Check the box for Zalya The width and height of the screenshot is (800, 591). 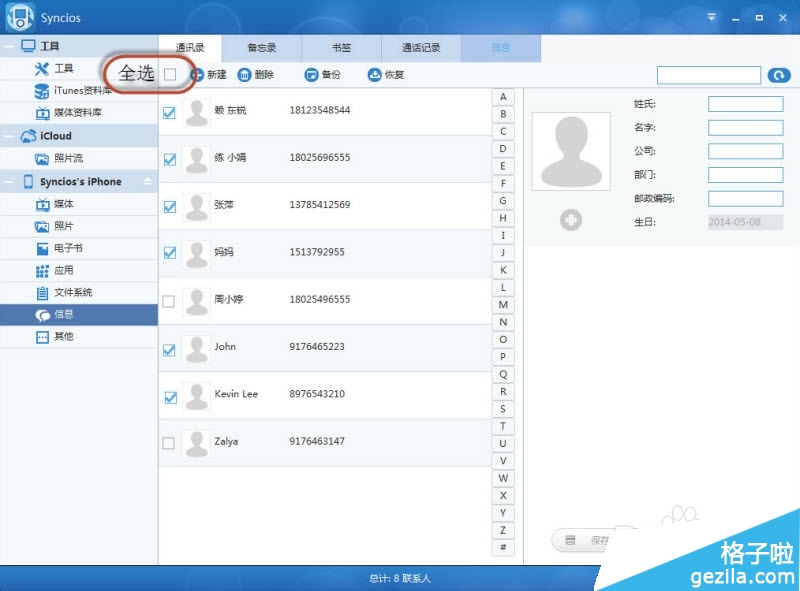[168, 443]
